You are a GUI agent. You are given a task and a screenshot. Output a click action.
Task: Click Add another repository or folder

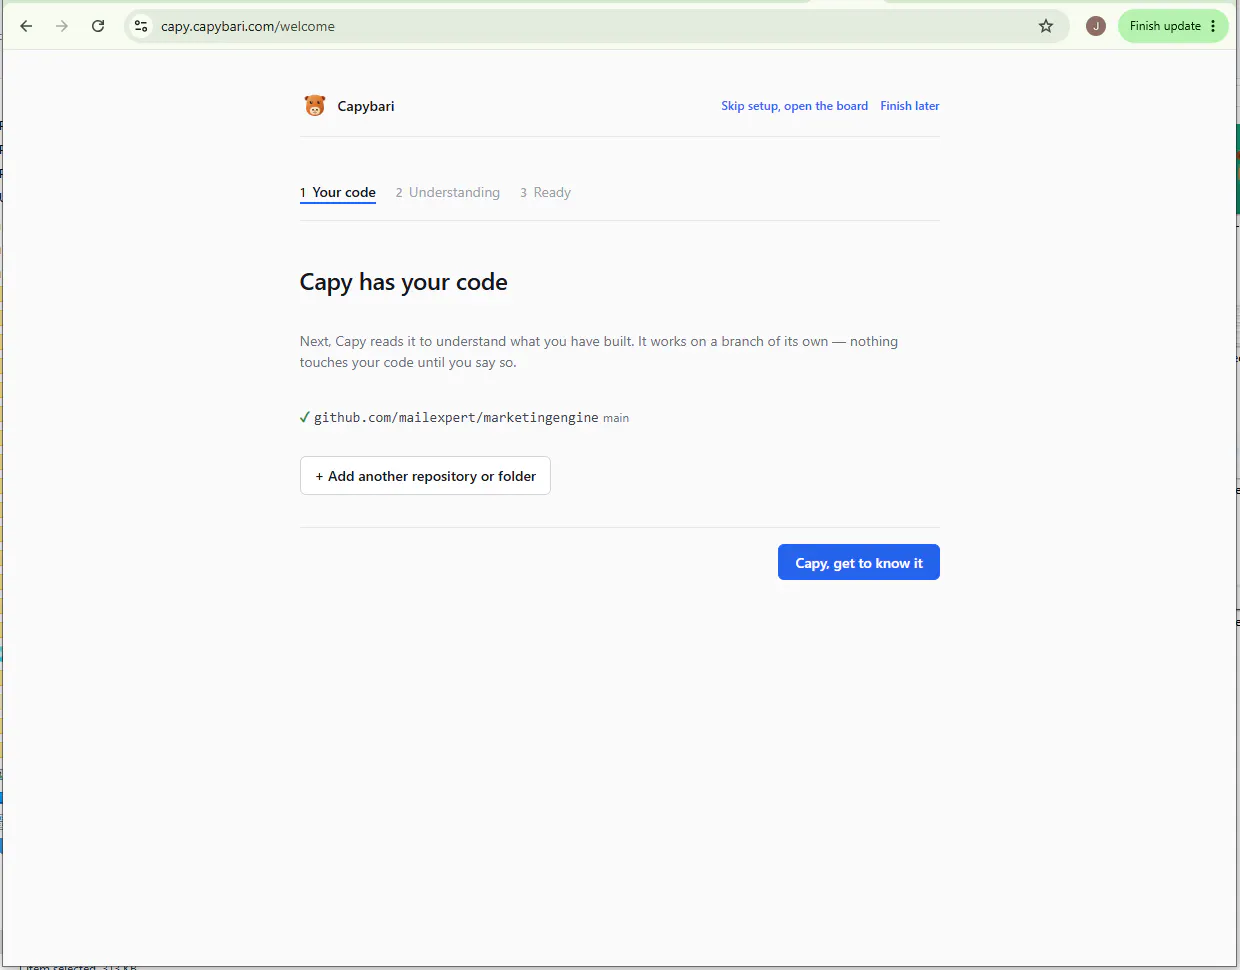[x=425, y=476]
